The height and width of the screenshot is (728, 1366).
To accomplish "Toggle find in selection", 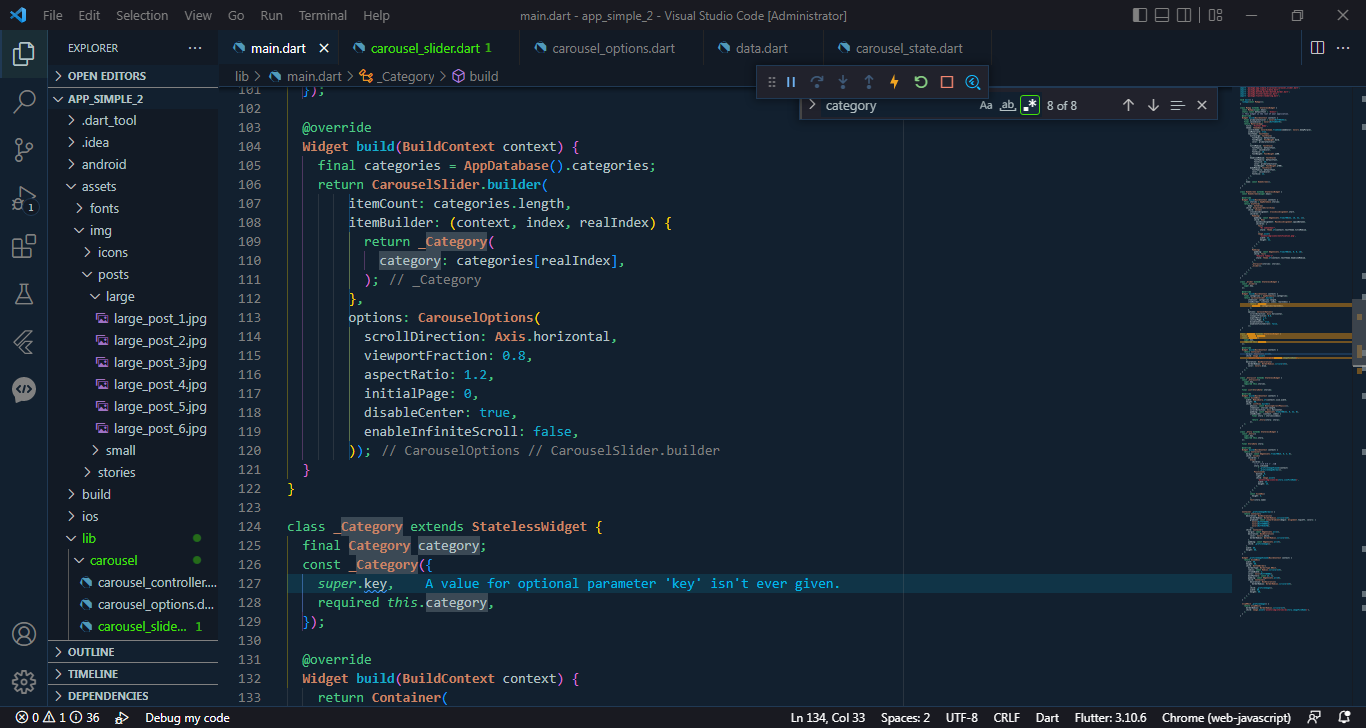I will point(1177,105).
